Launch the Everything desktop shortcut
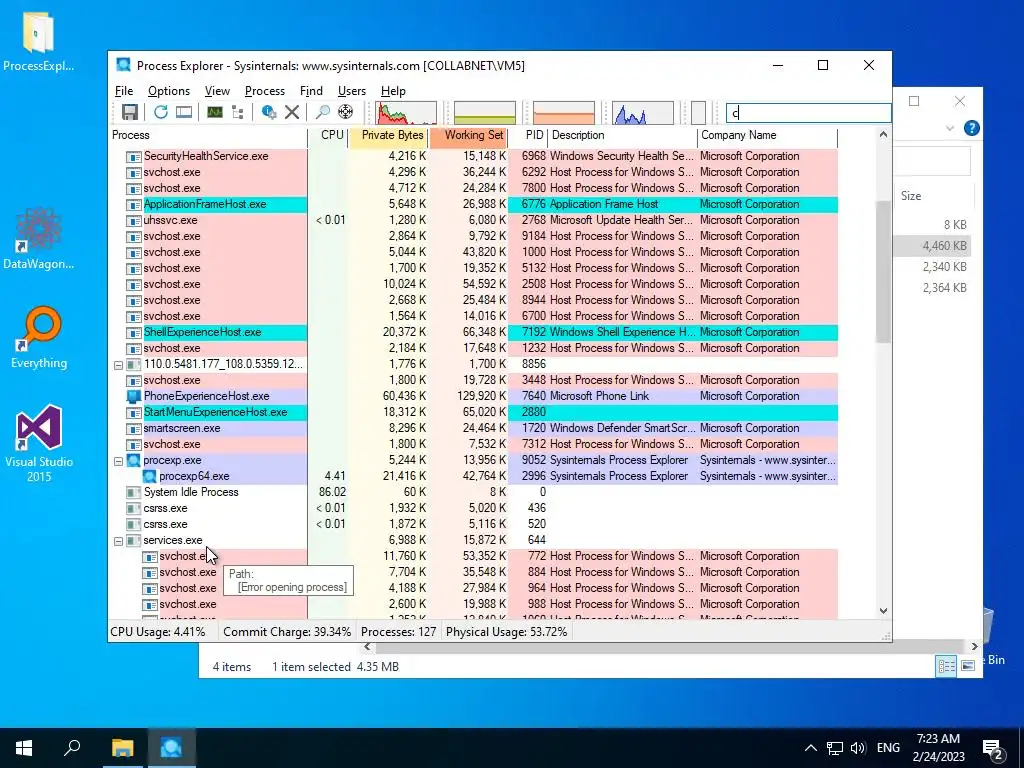 point(39,338)
